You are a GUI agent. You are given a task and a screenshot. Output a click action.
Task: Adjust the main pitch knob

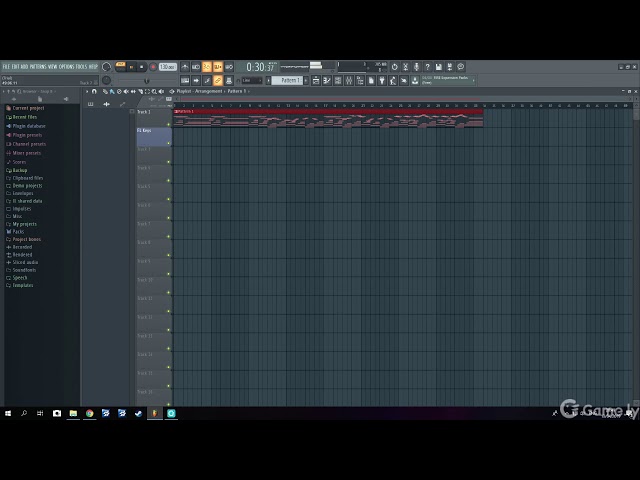(106, 80)
